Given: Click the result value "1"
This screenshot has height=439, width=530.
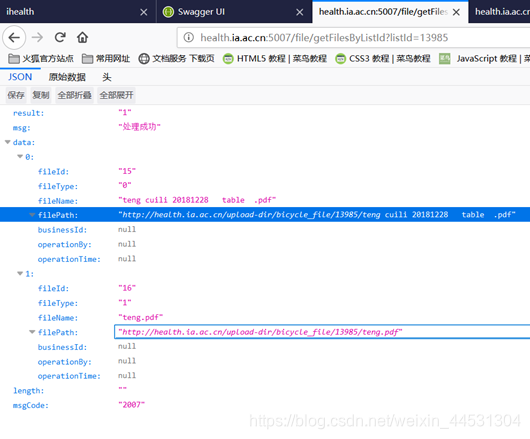Looking at the screenshot, I should [124, 112].
